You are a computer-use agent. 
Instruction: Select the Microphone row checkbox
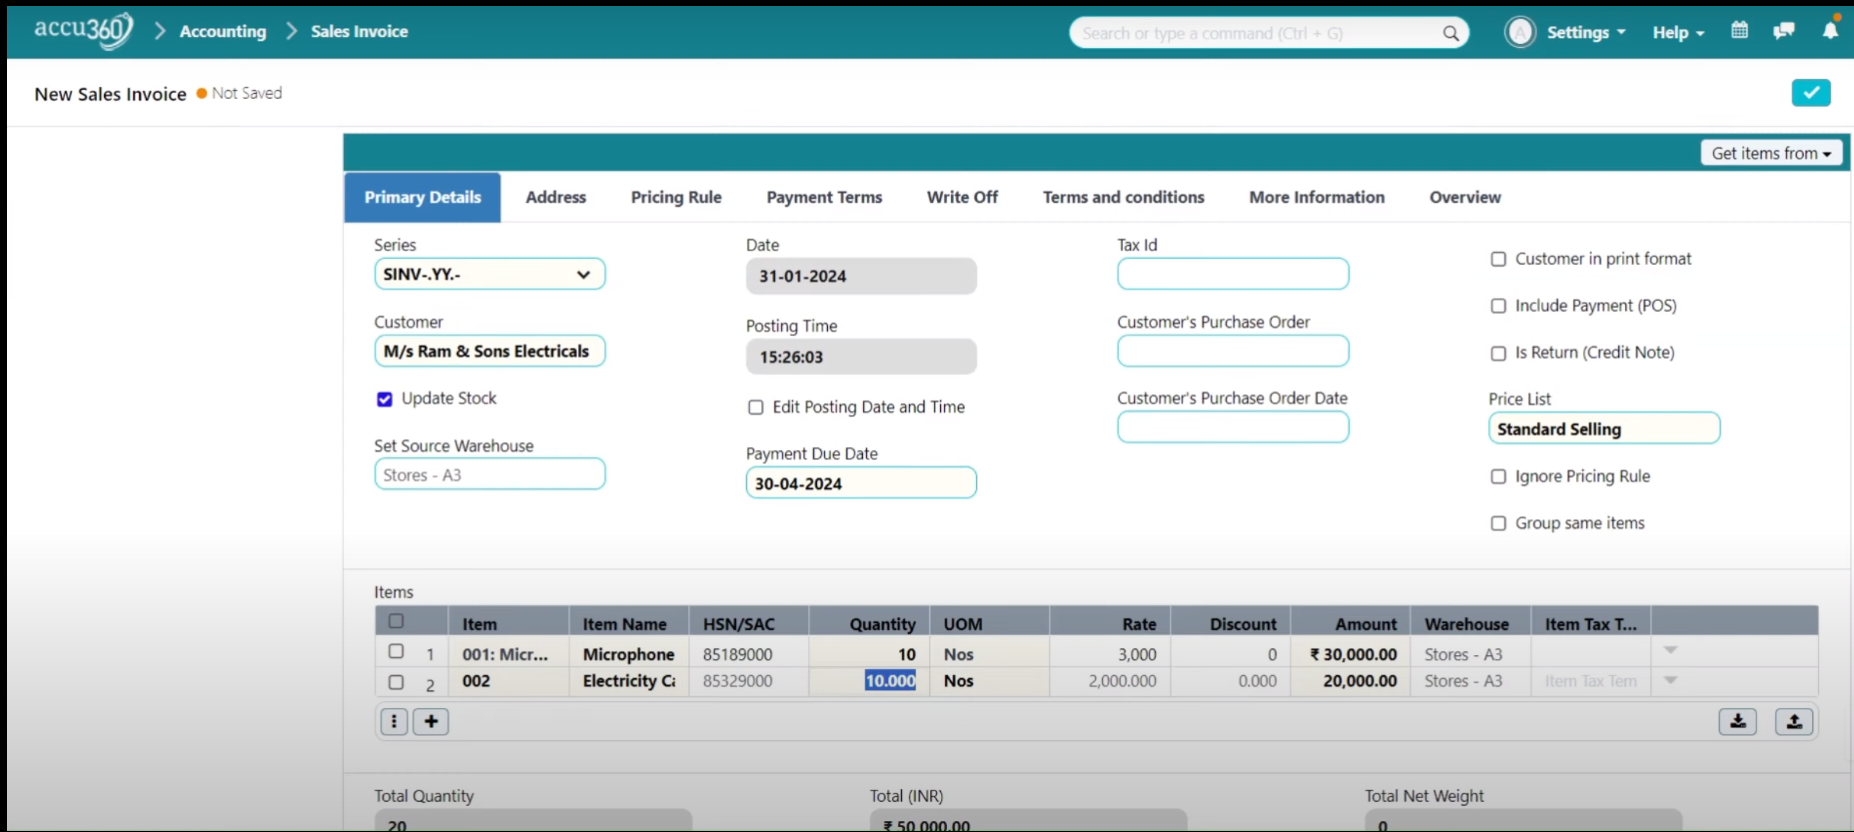[x=396, y=651]
